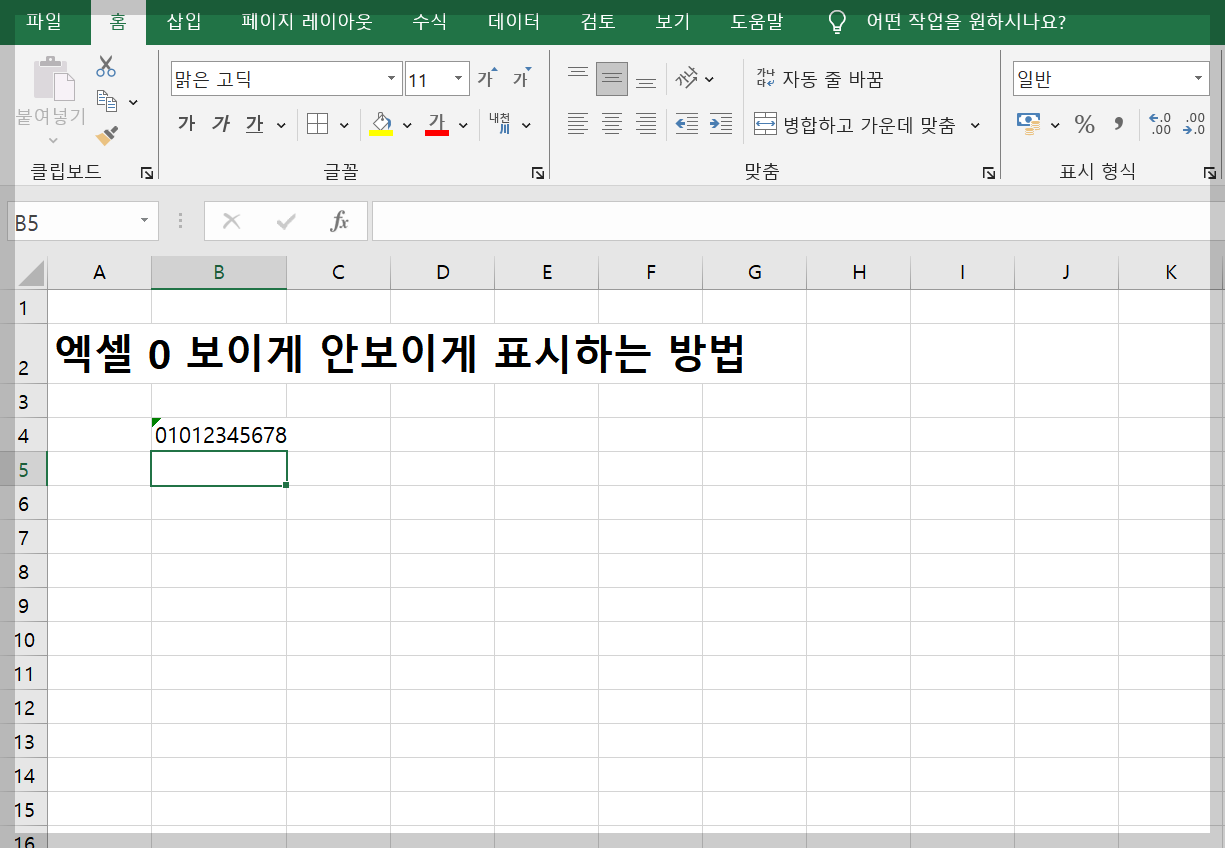
Task: Click decrease decimal icon
Action: [1194, 124]
